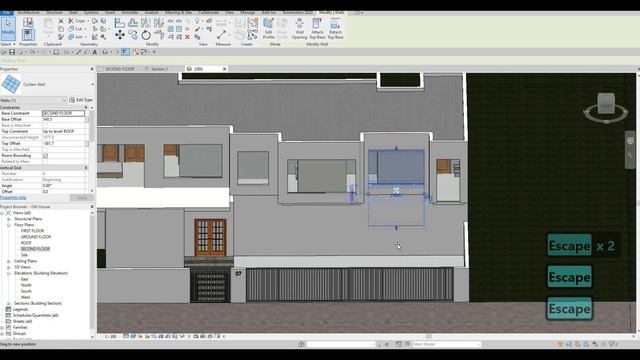Image resolution: width=640 pixels, height=360 pixels.
Task: Switch to the Section 1 view tab
Action: (159, 69)
